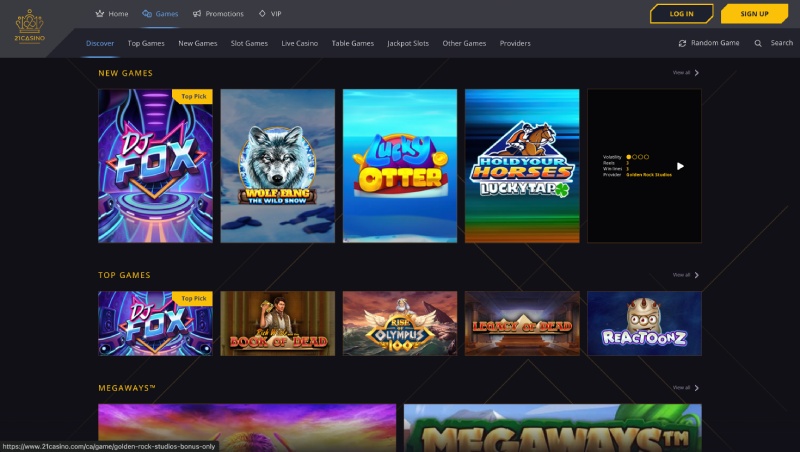The height and width of the screenshot is (452, 800).
Task: Click the LOG IN button
Action: point(682,14)
